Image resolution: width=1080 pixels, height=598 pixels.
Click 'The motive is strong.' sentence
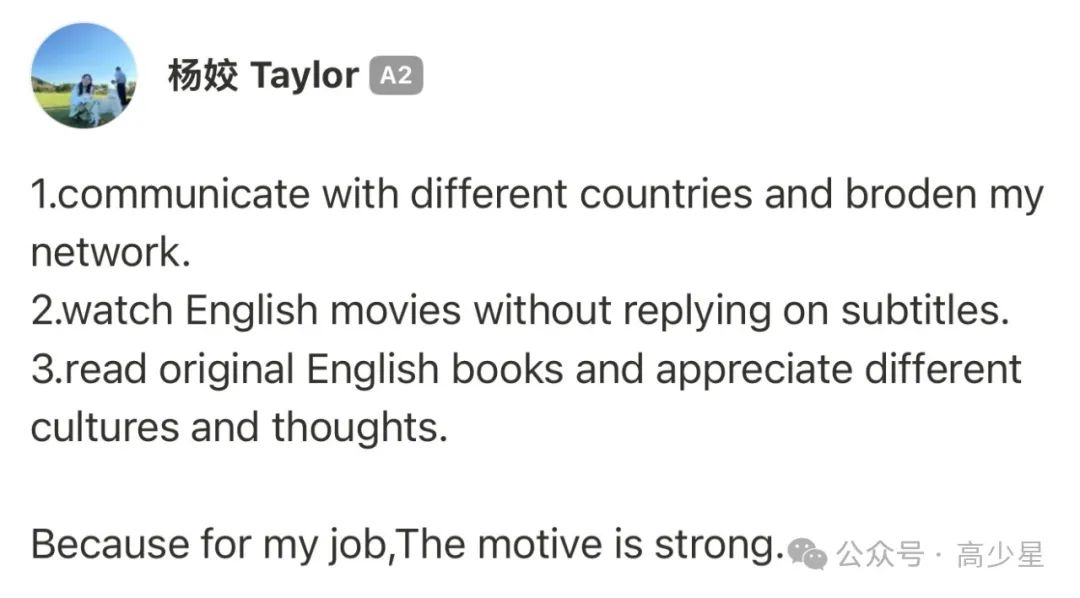coord(591,544)
